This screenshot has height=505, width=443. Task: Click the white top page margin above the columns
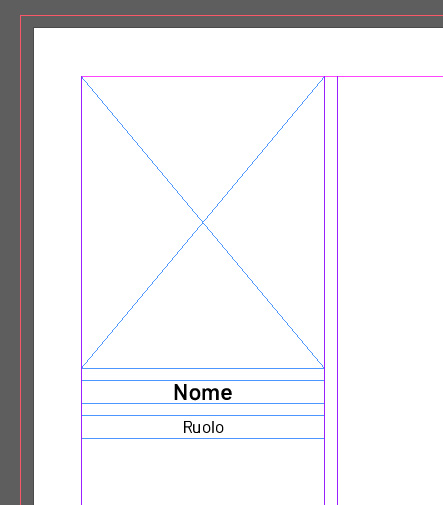coord(238,52)
